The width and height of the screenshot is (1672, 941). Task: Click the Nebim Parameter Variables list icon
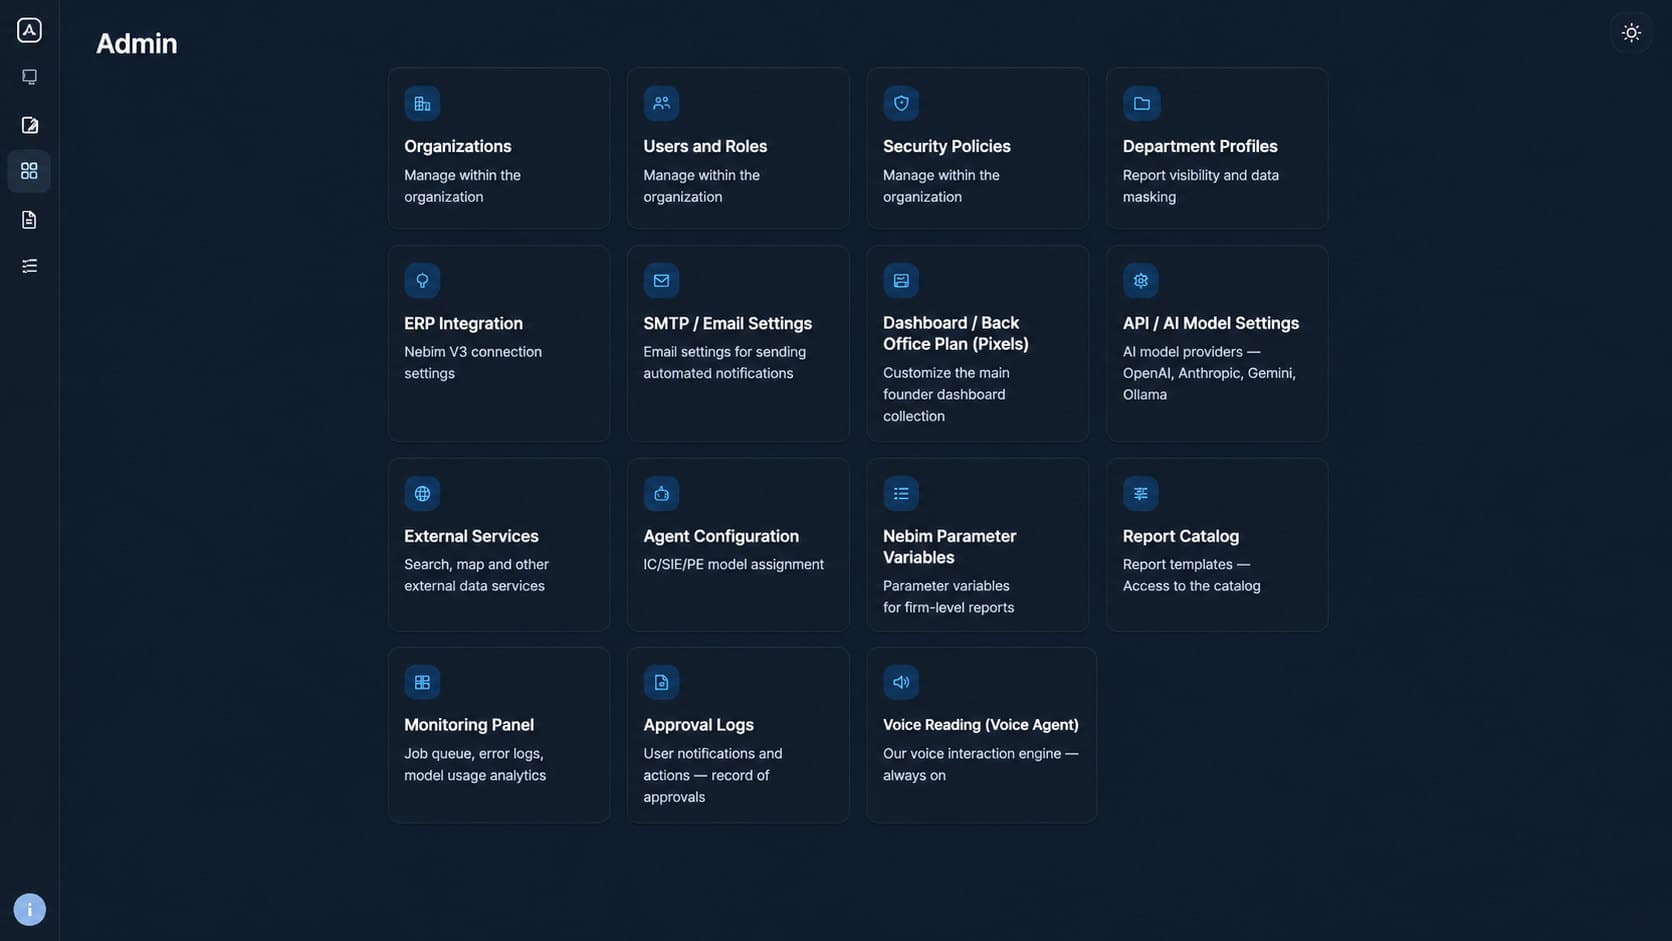[901, 493]
